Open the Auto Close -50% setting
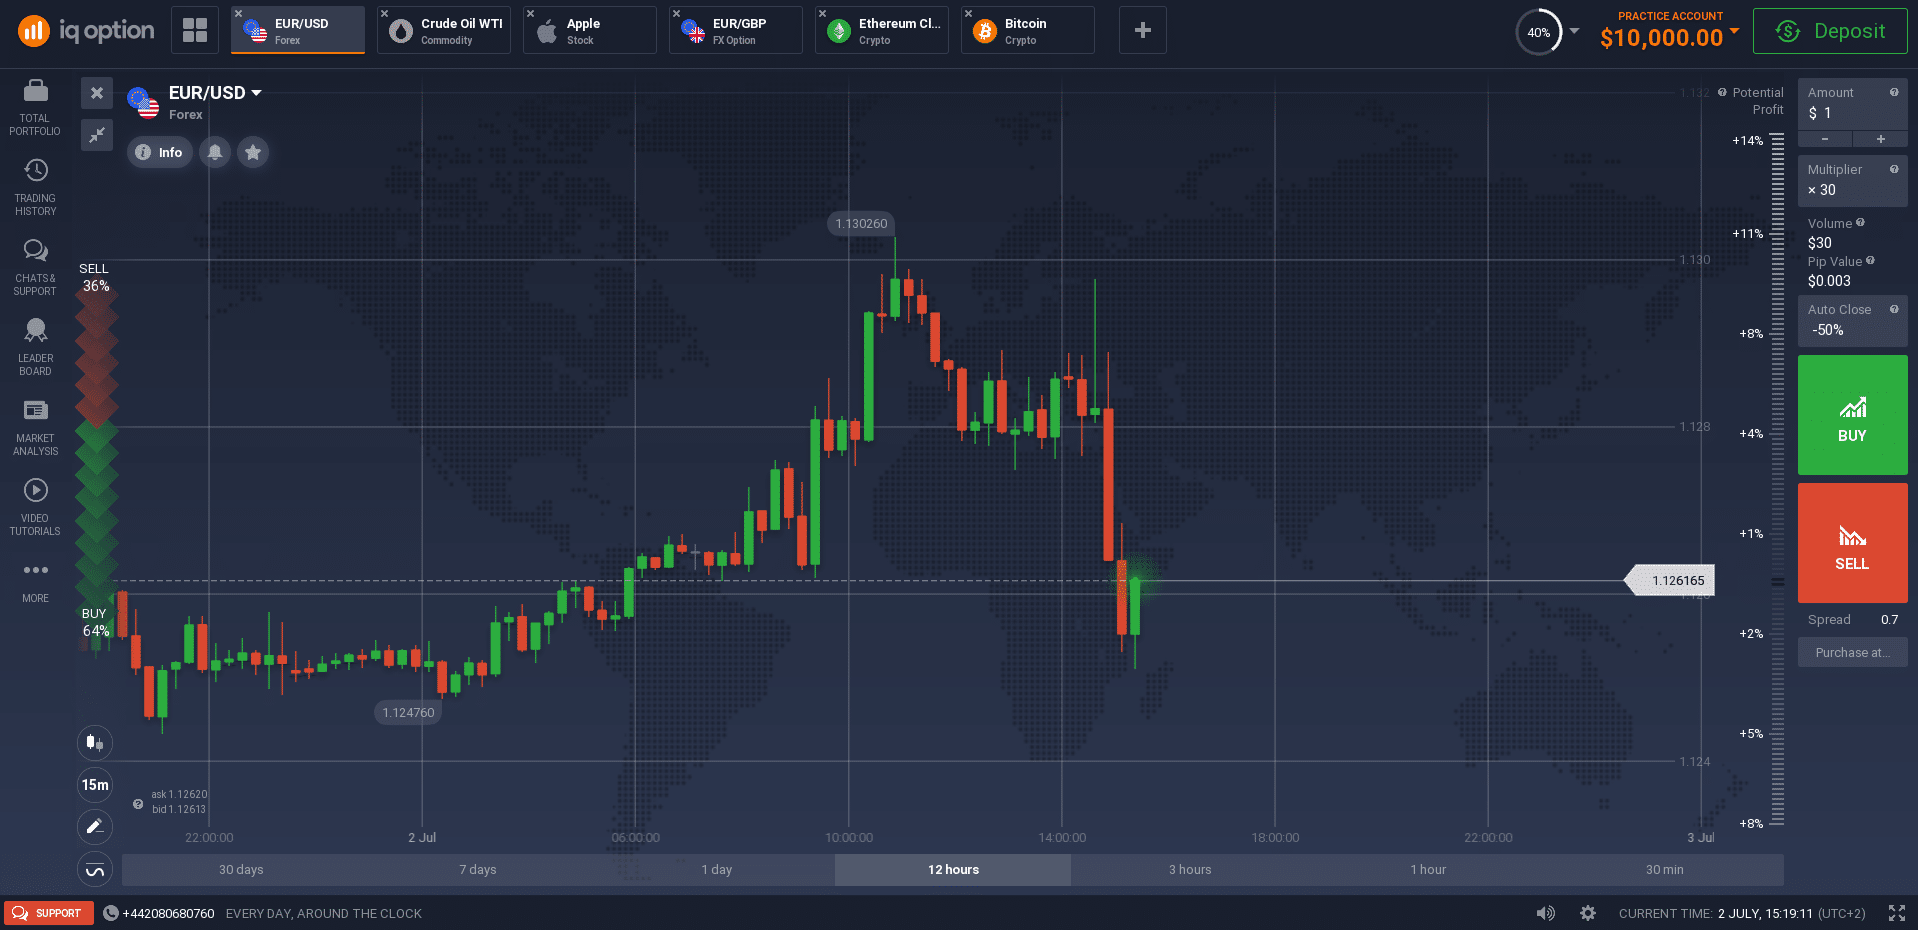 (1852, 320)
